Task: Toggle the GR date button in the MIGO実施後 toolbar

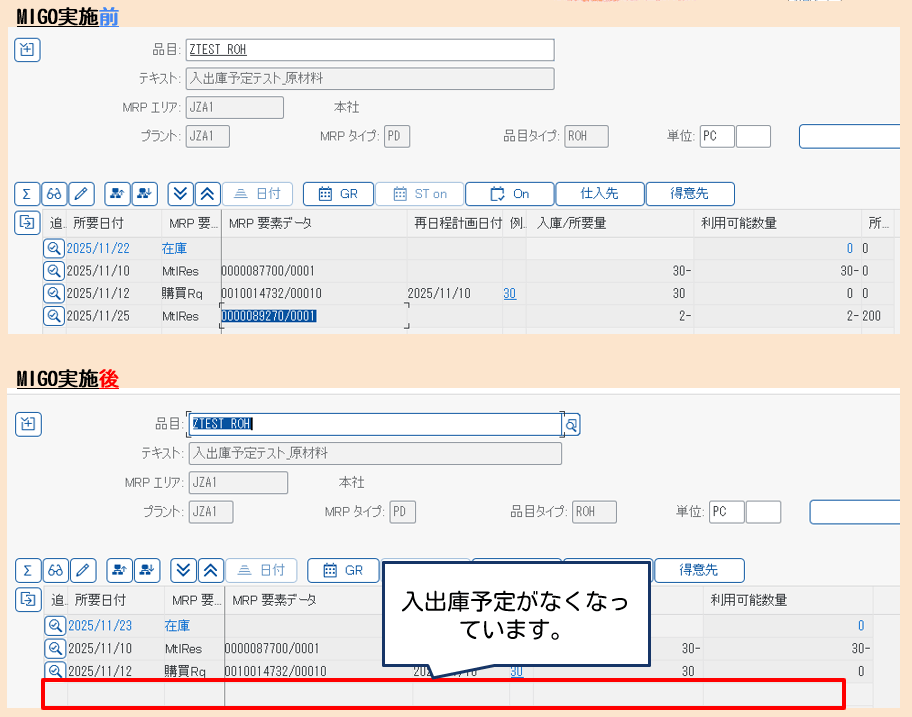Action: pos(343,570)
